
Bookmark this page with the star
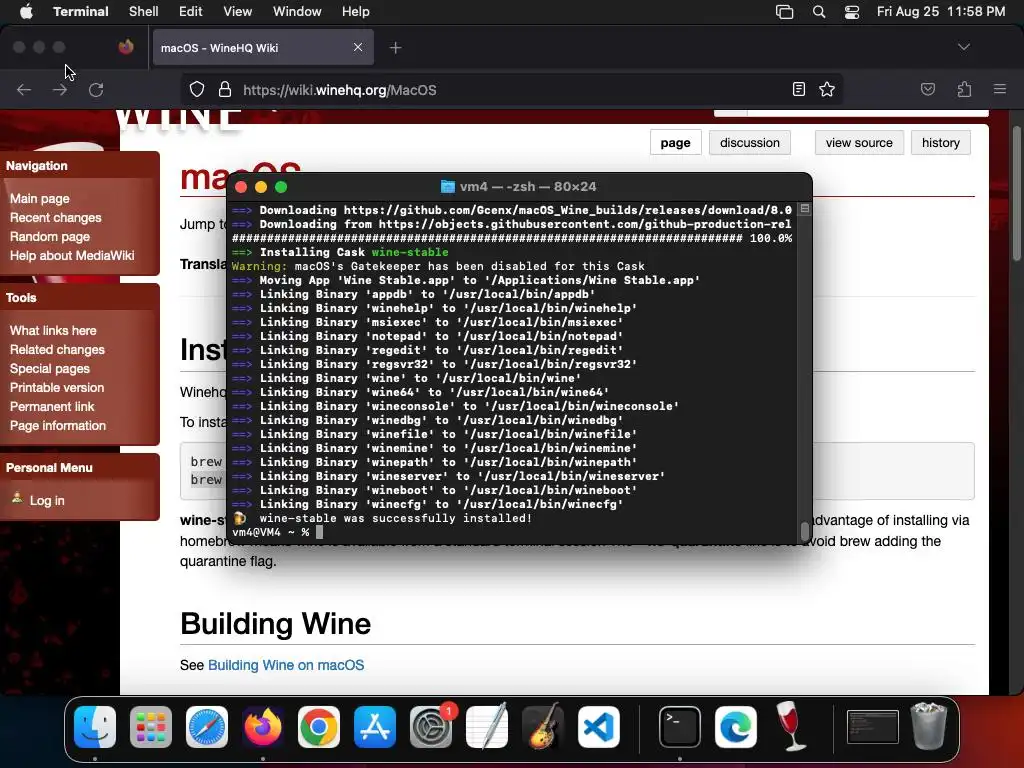point(827,89)
